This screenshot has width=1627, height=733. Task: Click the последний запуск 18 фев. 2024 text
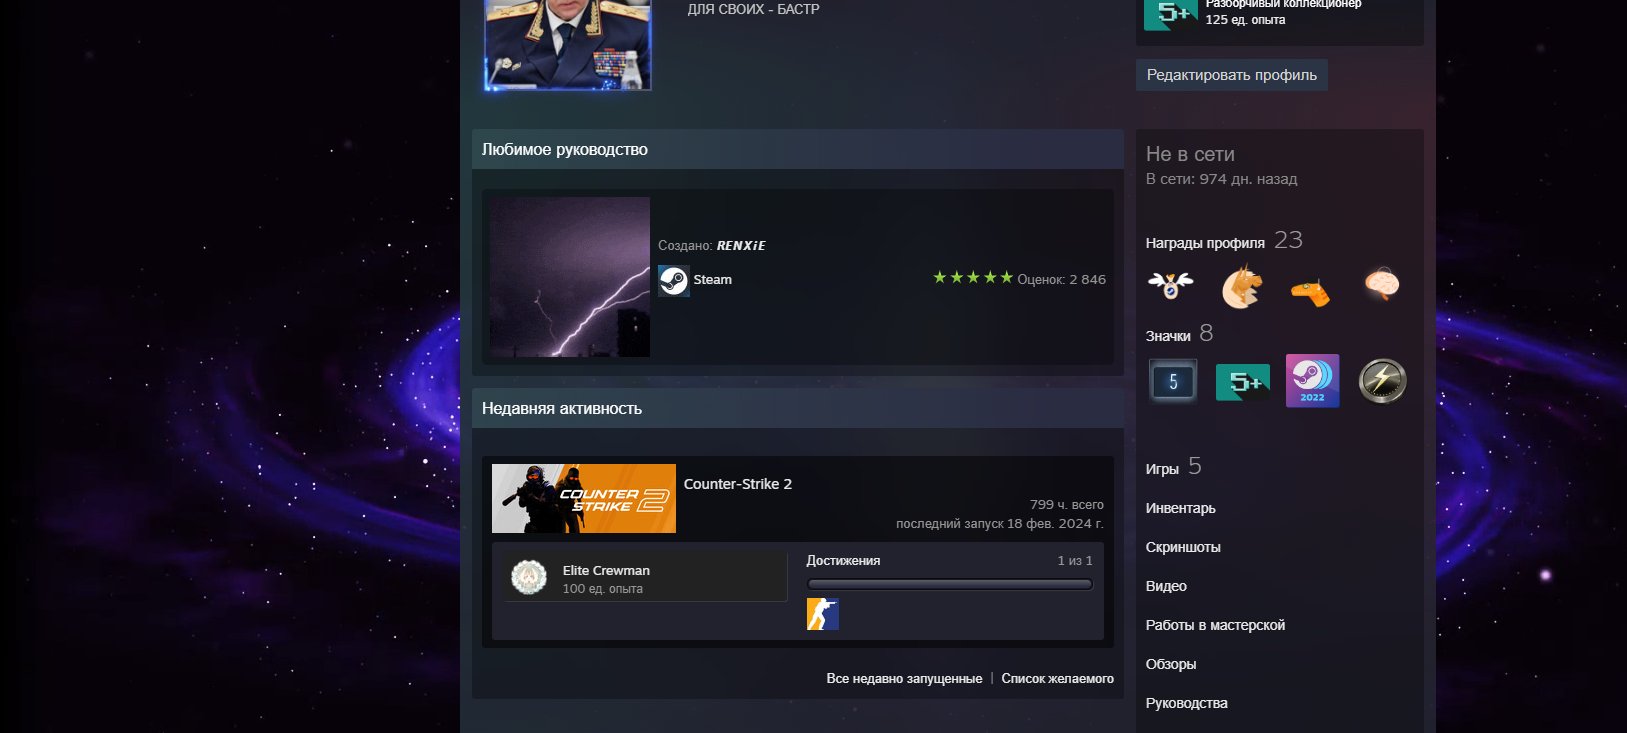pyautogui.click(x=1000, y=524)
